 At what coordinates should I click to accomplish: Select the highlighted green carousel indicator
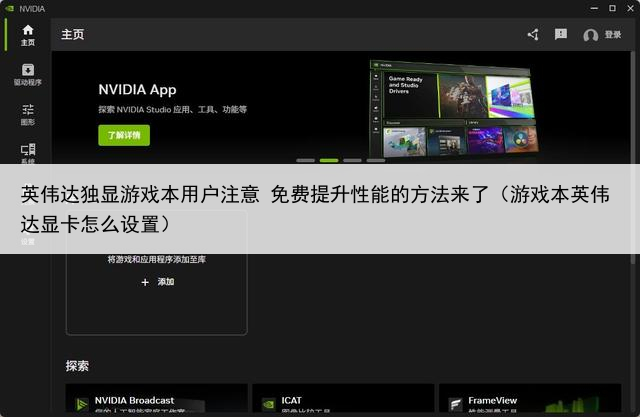(x=328, y=160)
